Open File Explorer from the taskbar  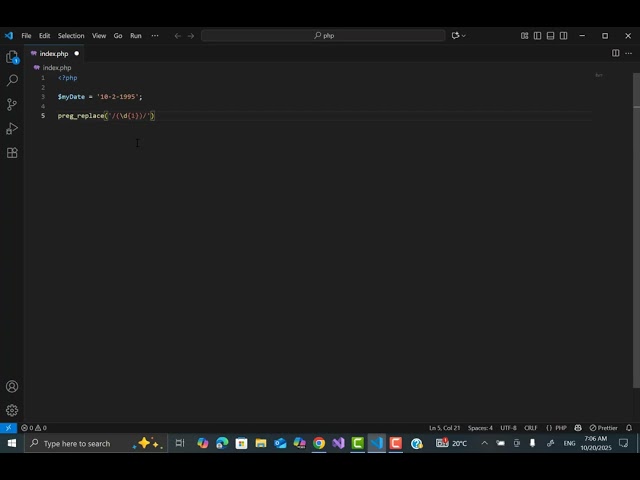pos(261,443)
